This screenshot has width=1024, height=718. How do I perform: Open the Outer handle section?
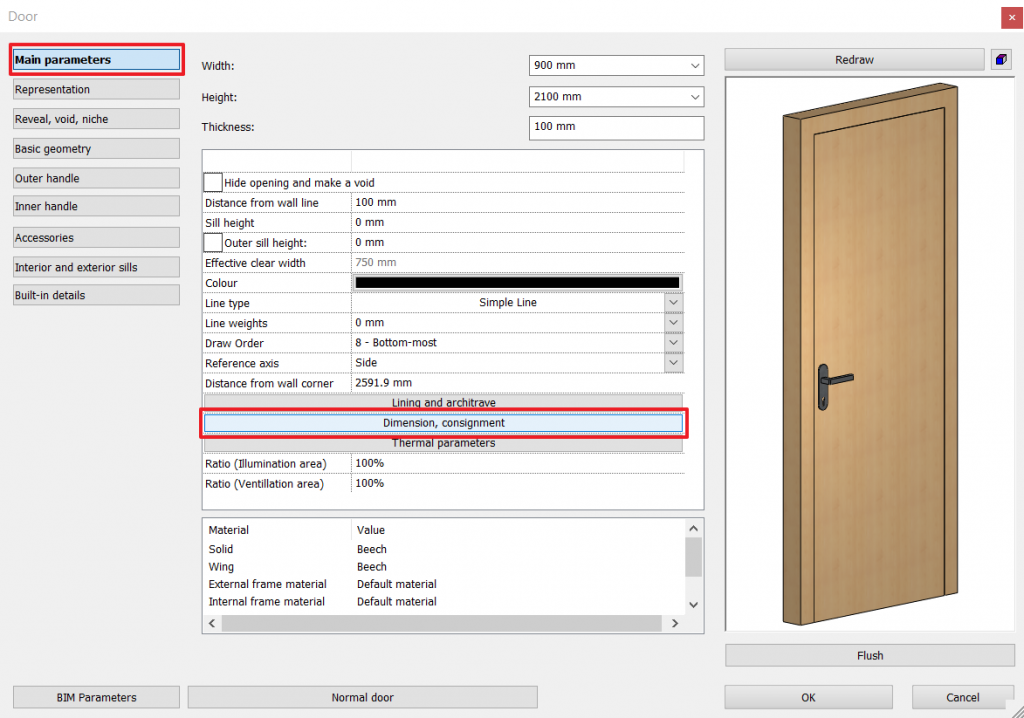pyautogui.click(x=96, y=179)
